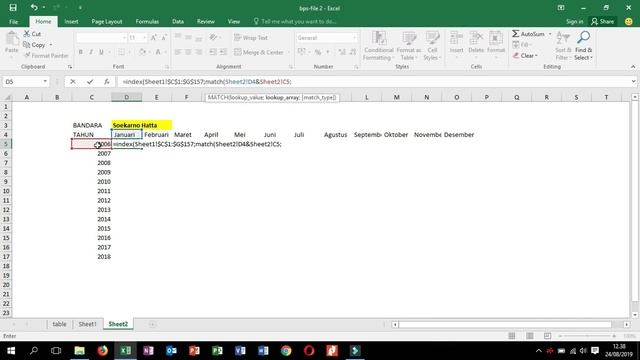Viewport: 640px width, 360px height.
Task: Open Clipboard group dialog launcher
Action: (x=70, y=67)
